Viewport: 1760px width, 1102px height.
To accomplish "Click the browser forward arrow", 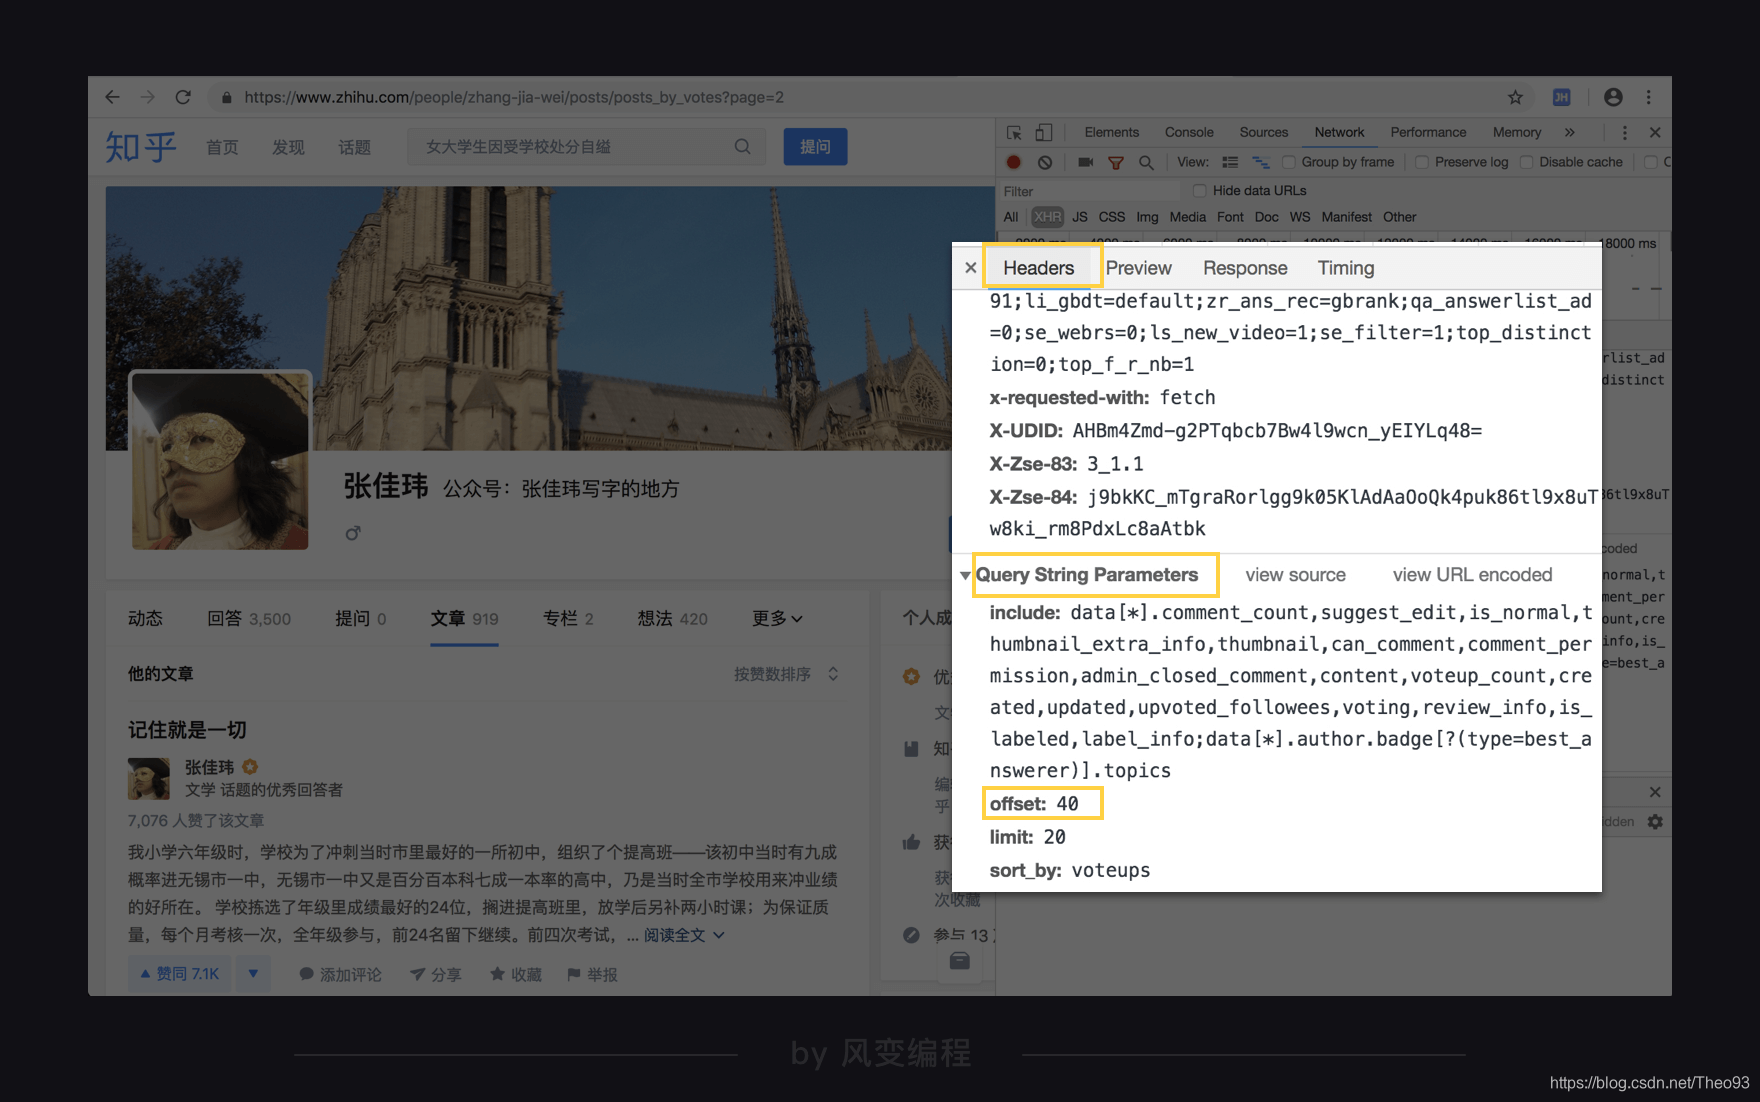I will [x=148, y=97].
